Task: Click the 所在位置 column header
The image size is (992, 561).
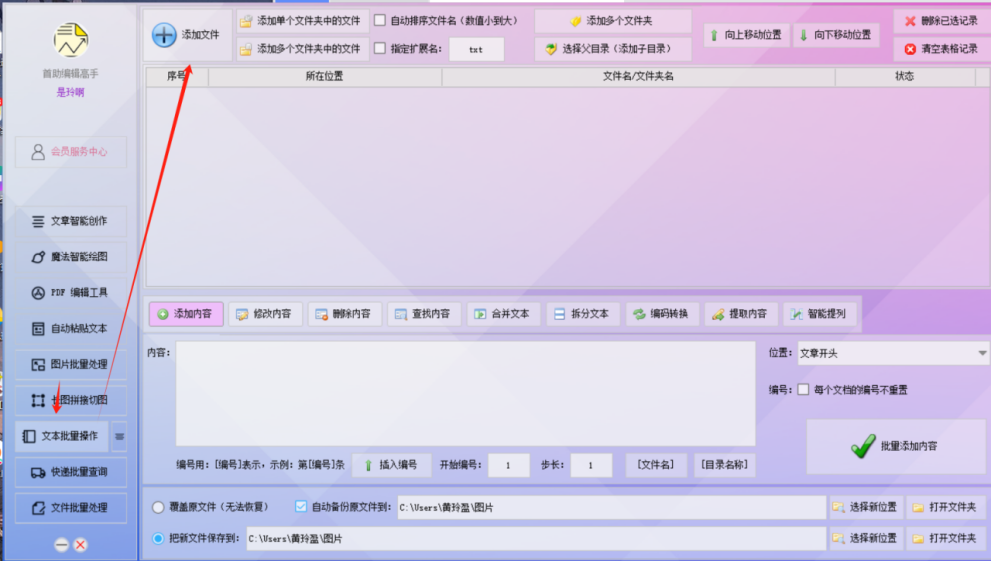Action: pos(325,77)
